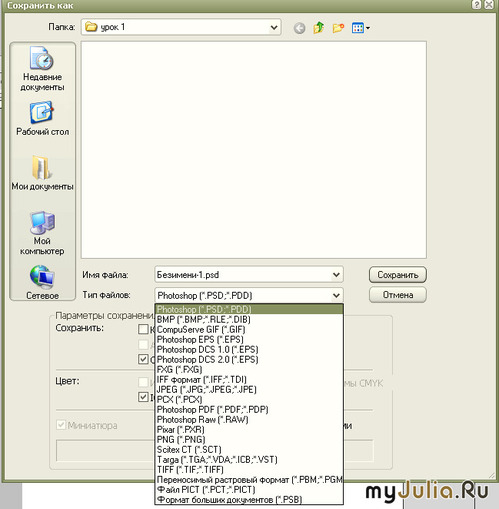This screenshot has width=499, height=509.
Task: Choose Photoshop PDF (*.PDF;*.PDP) format
Action: [x=249, y=409]
